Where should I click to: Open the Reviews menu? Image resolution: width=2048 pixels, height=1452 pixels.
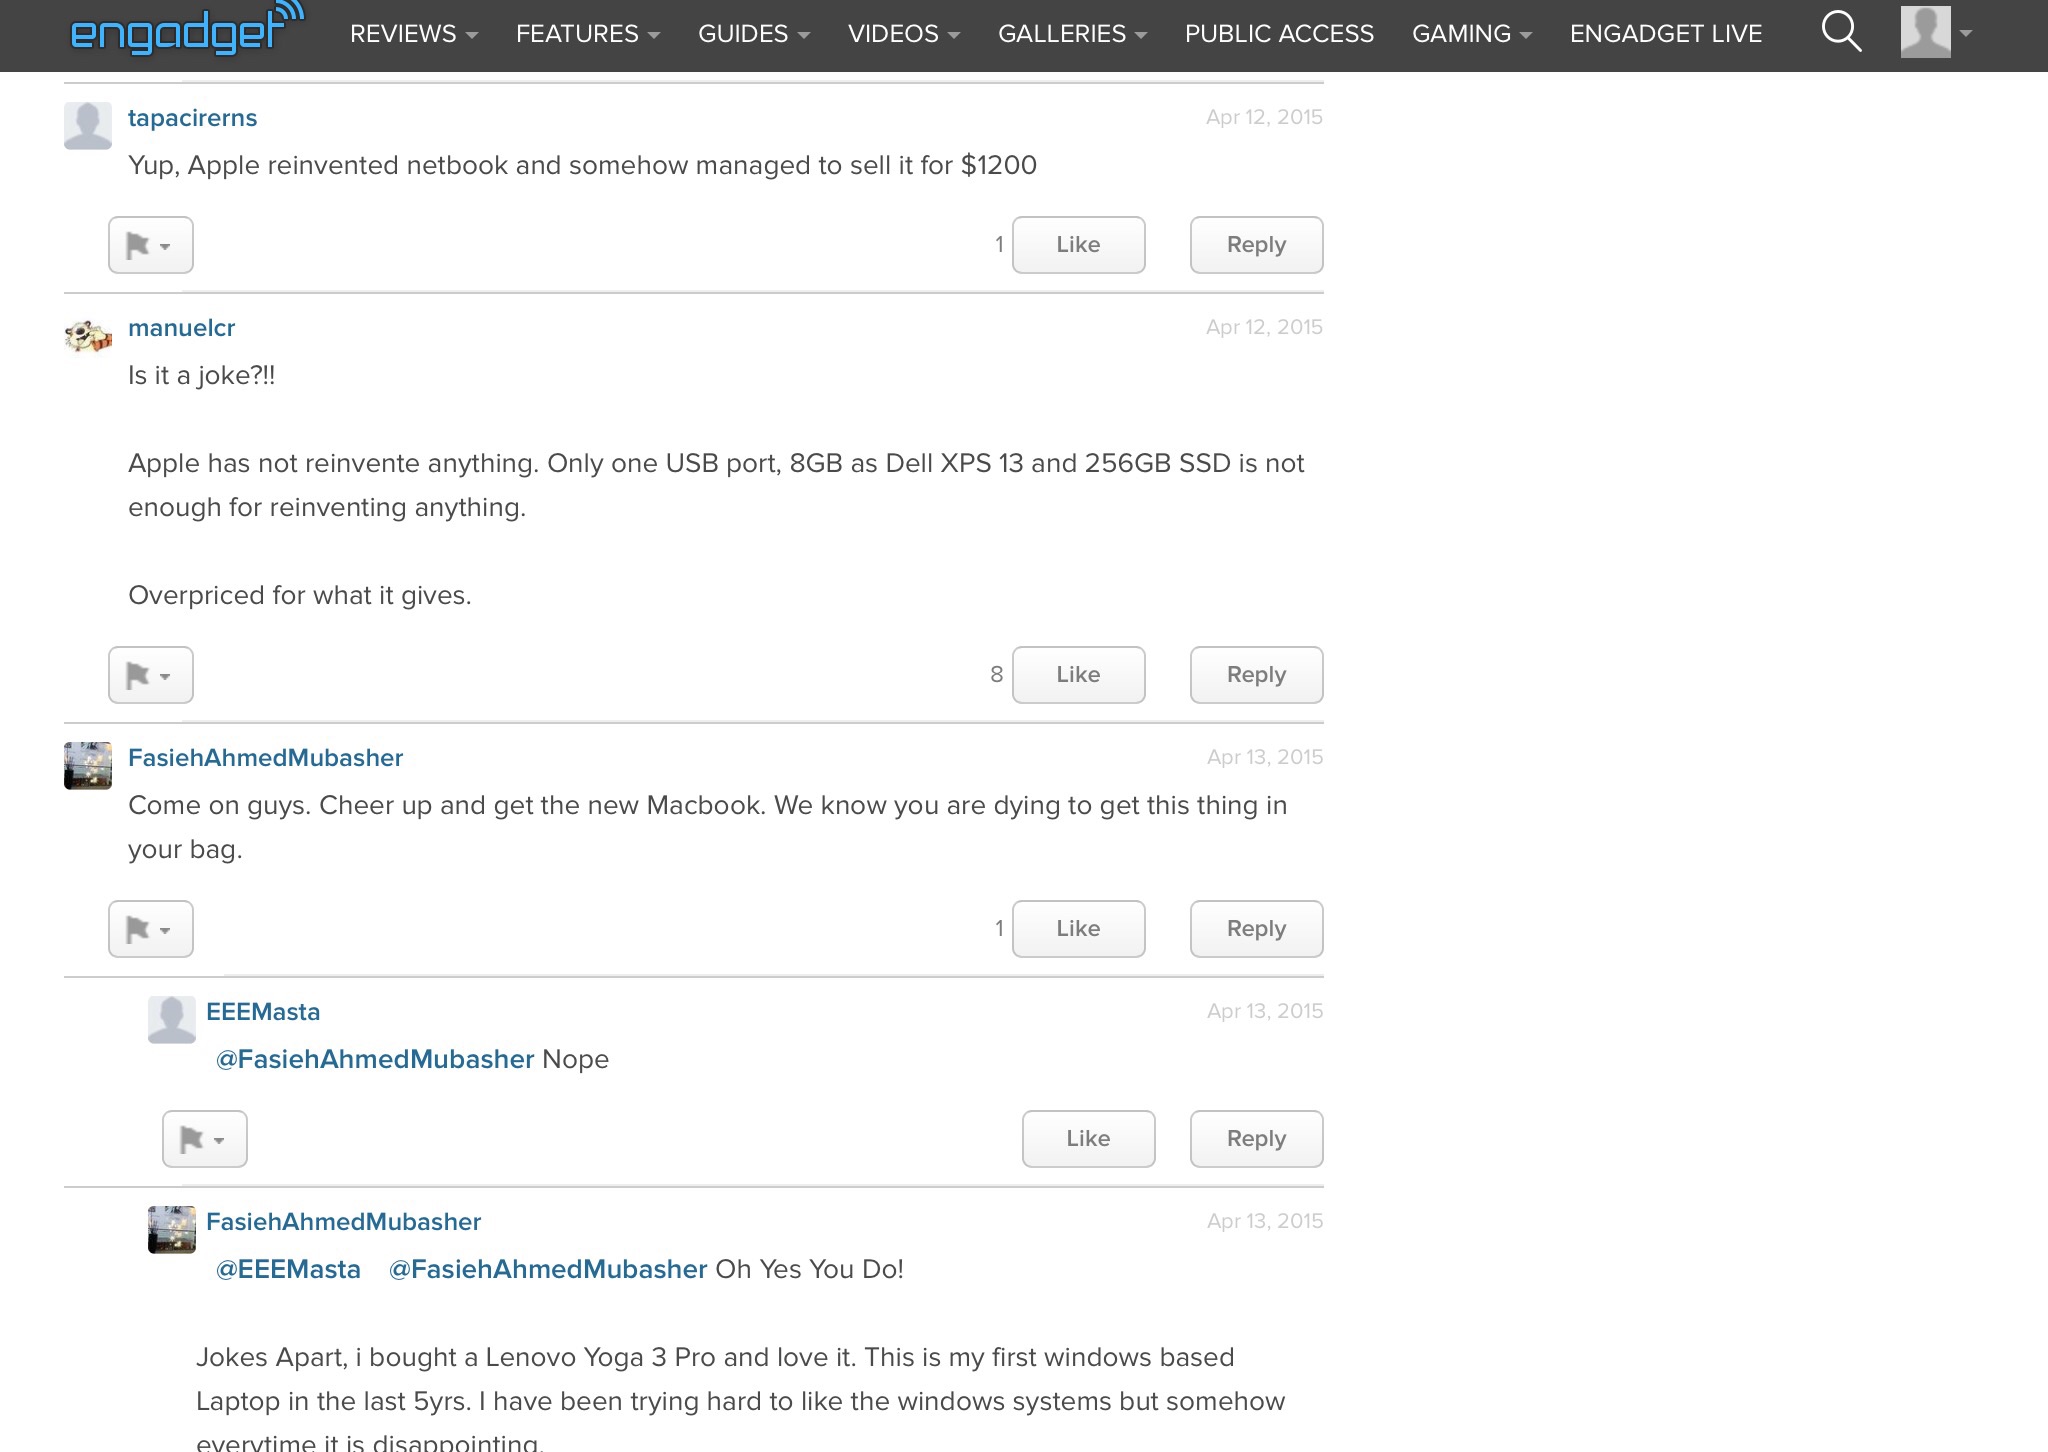click(x=414, y=34)
